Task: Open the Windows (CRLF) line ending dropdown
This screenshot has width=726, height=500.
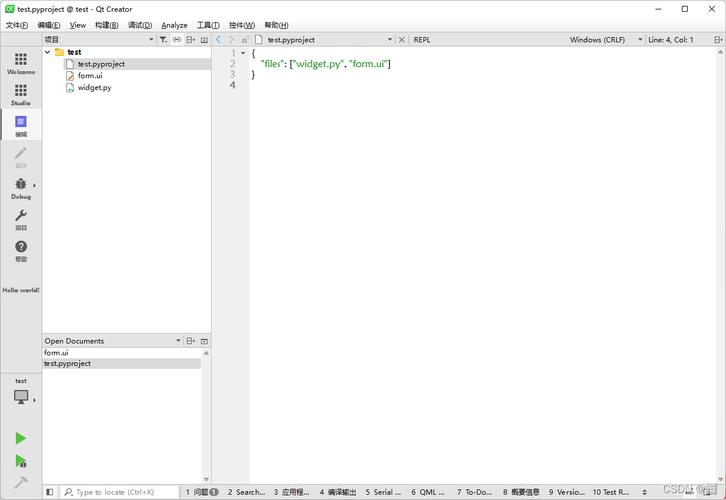Action: (606, 40)
